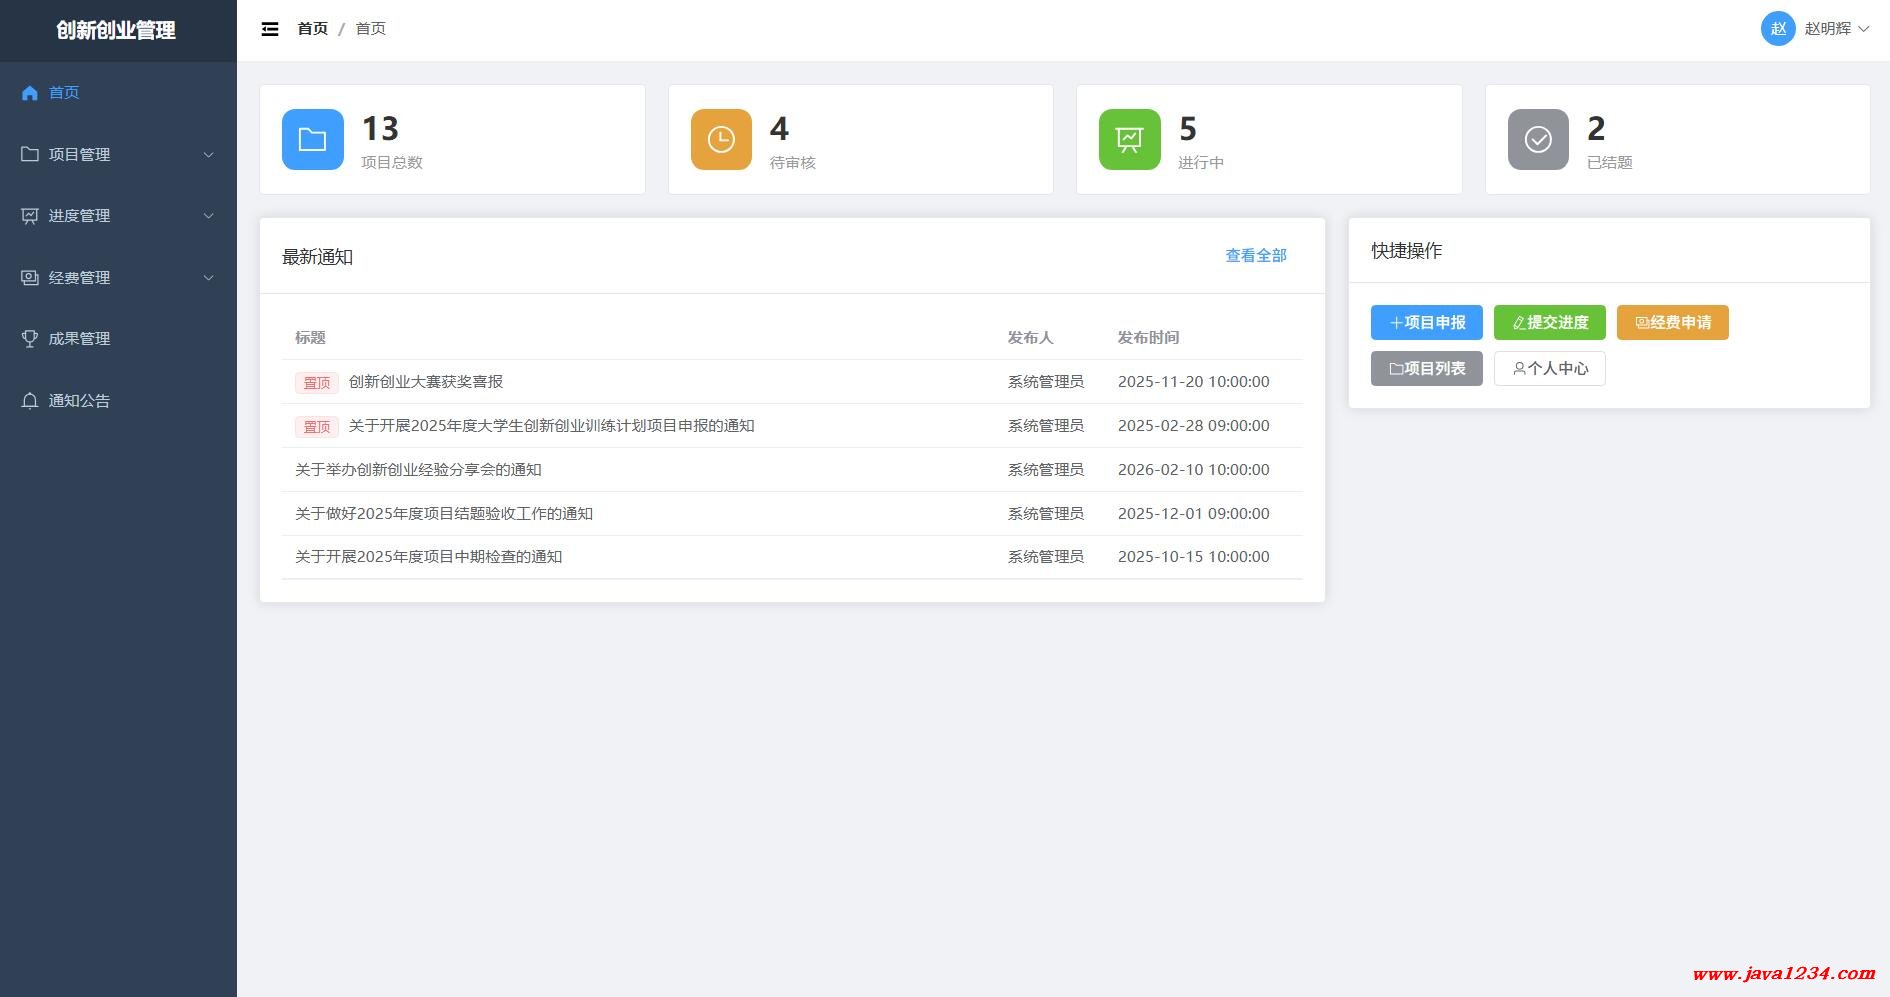Click the sidebar collapse hamburger icon

point(270,29)
